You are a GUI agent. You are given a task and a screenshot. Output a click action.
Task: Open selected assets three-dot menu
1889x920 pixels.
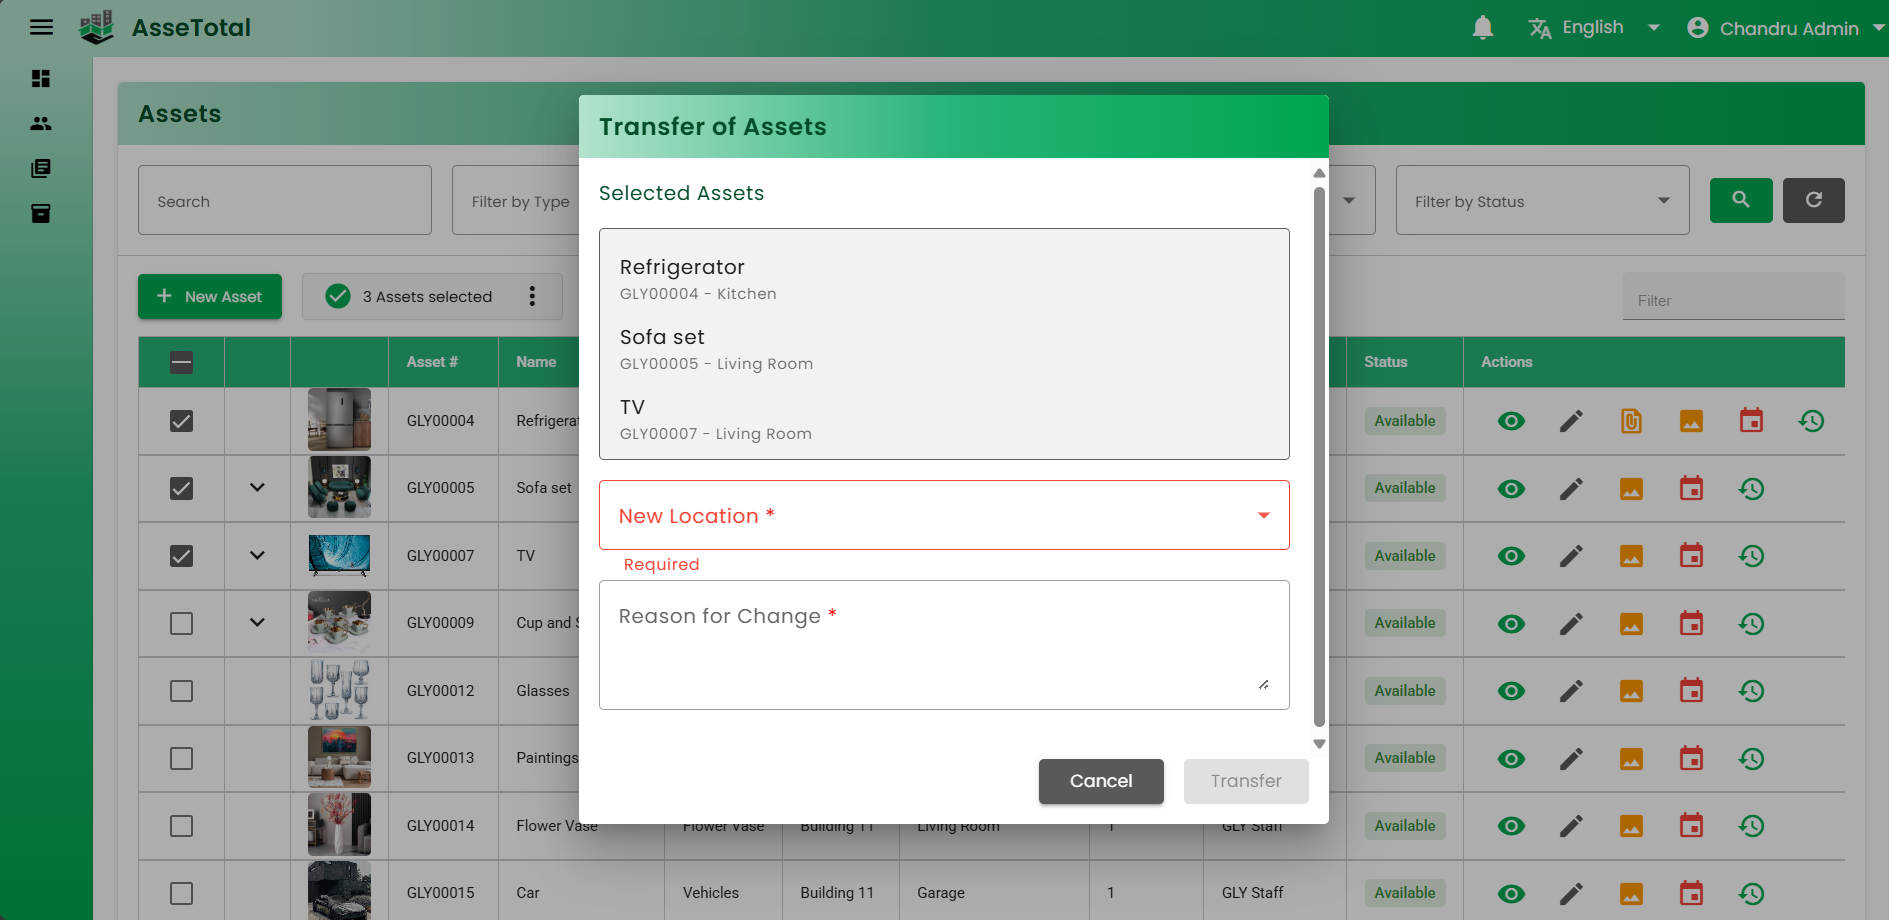(532, 296)
